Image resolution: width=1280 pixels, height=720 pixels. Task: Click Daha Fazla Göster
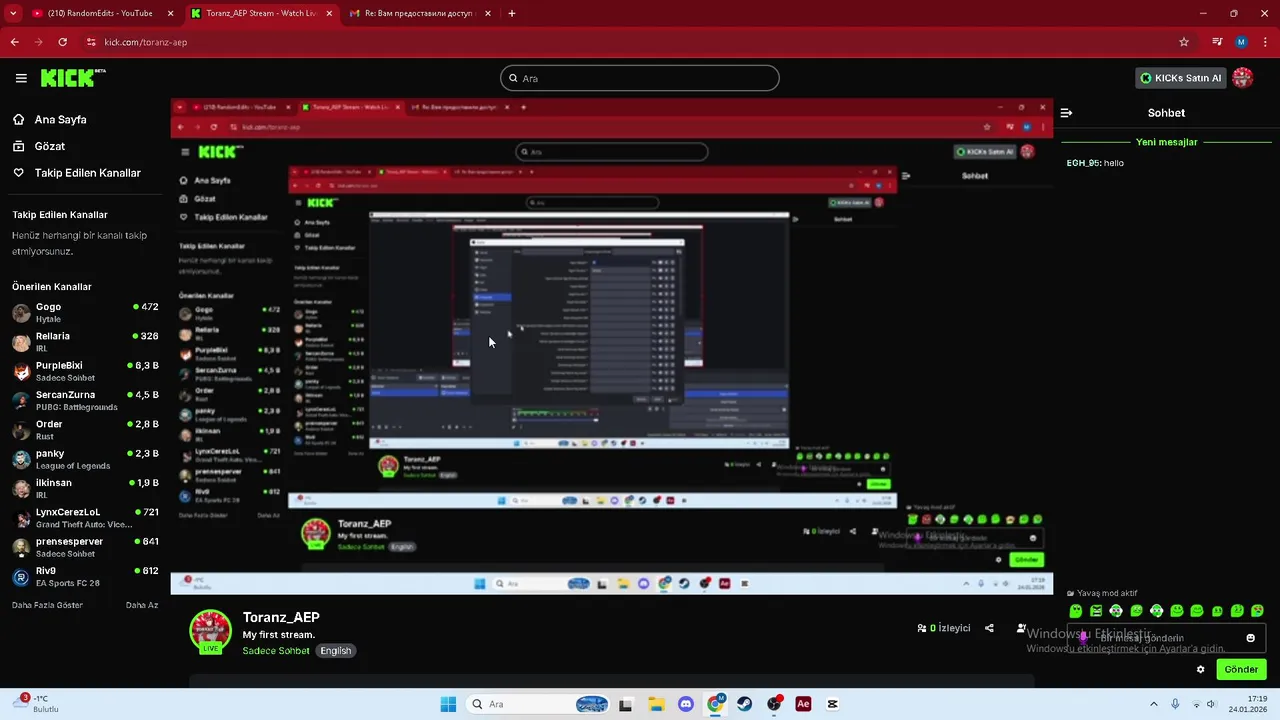pos(47,605)
